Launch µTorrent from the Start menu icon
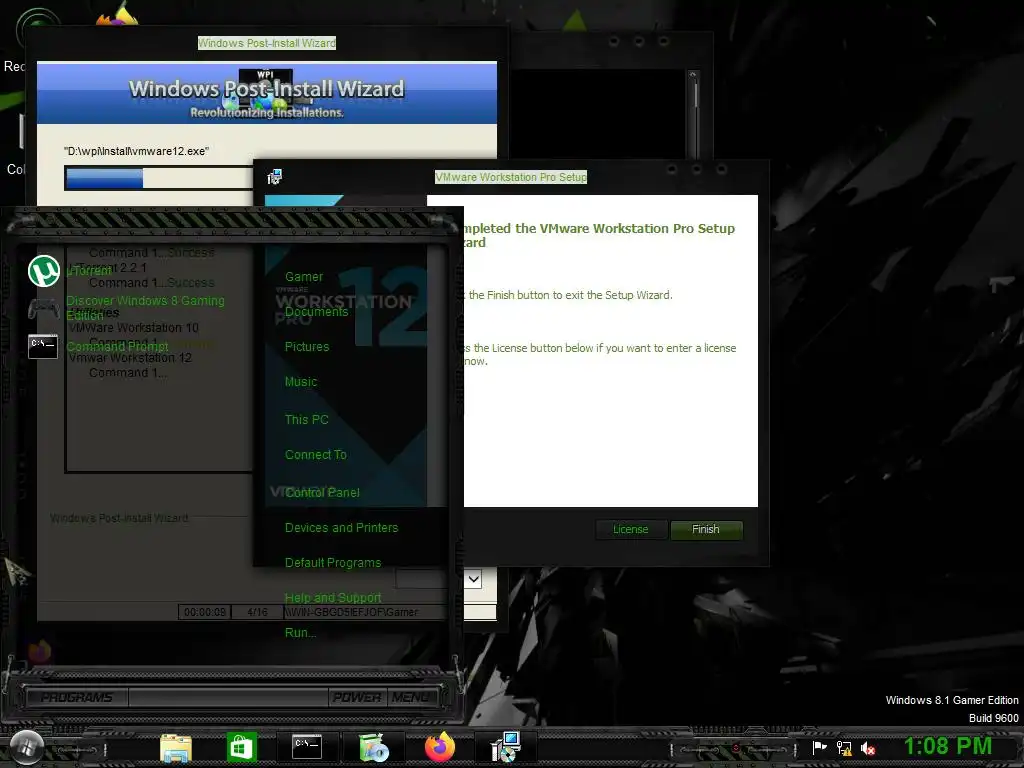This screenshot has height=768, width=1024. click(x=44, y=270)
